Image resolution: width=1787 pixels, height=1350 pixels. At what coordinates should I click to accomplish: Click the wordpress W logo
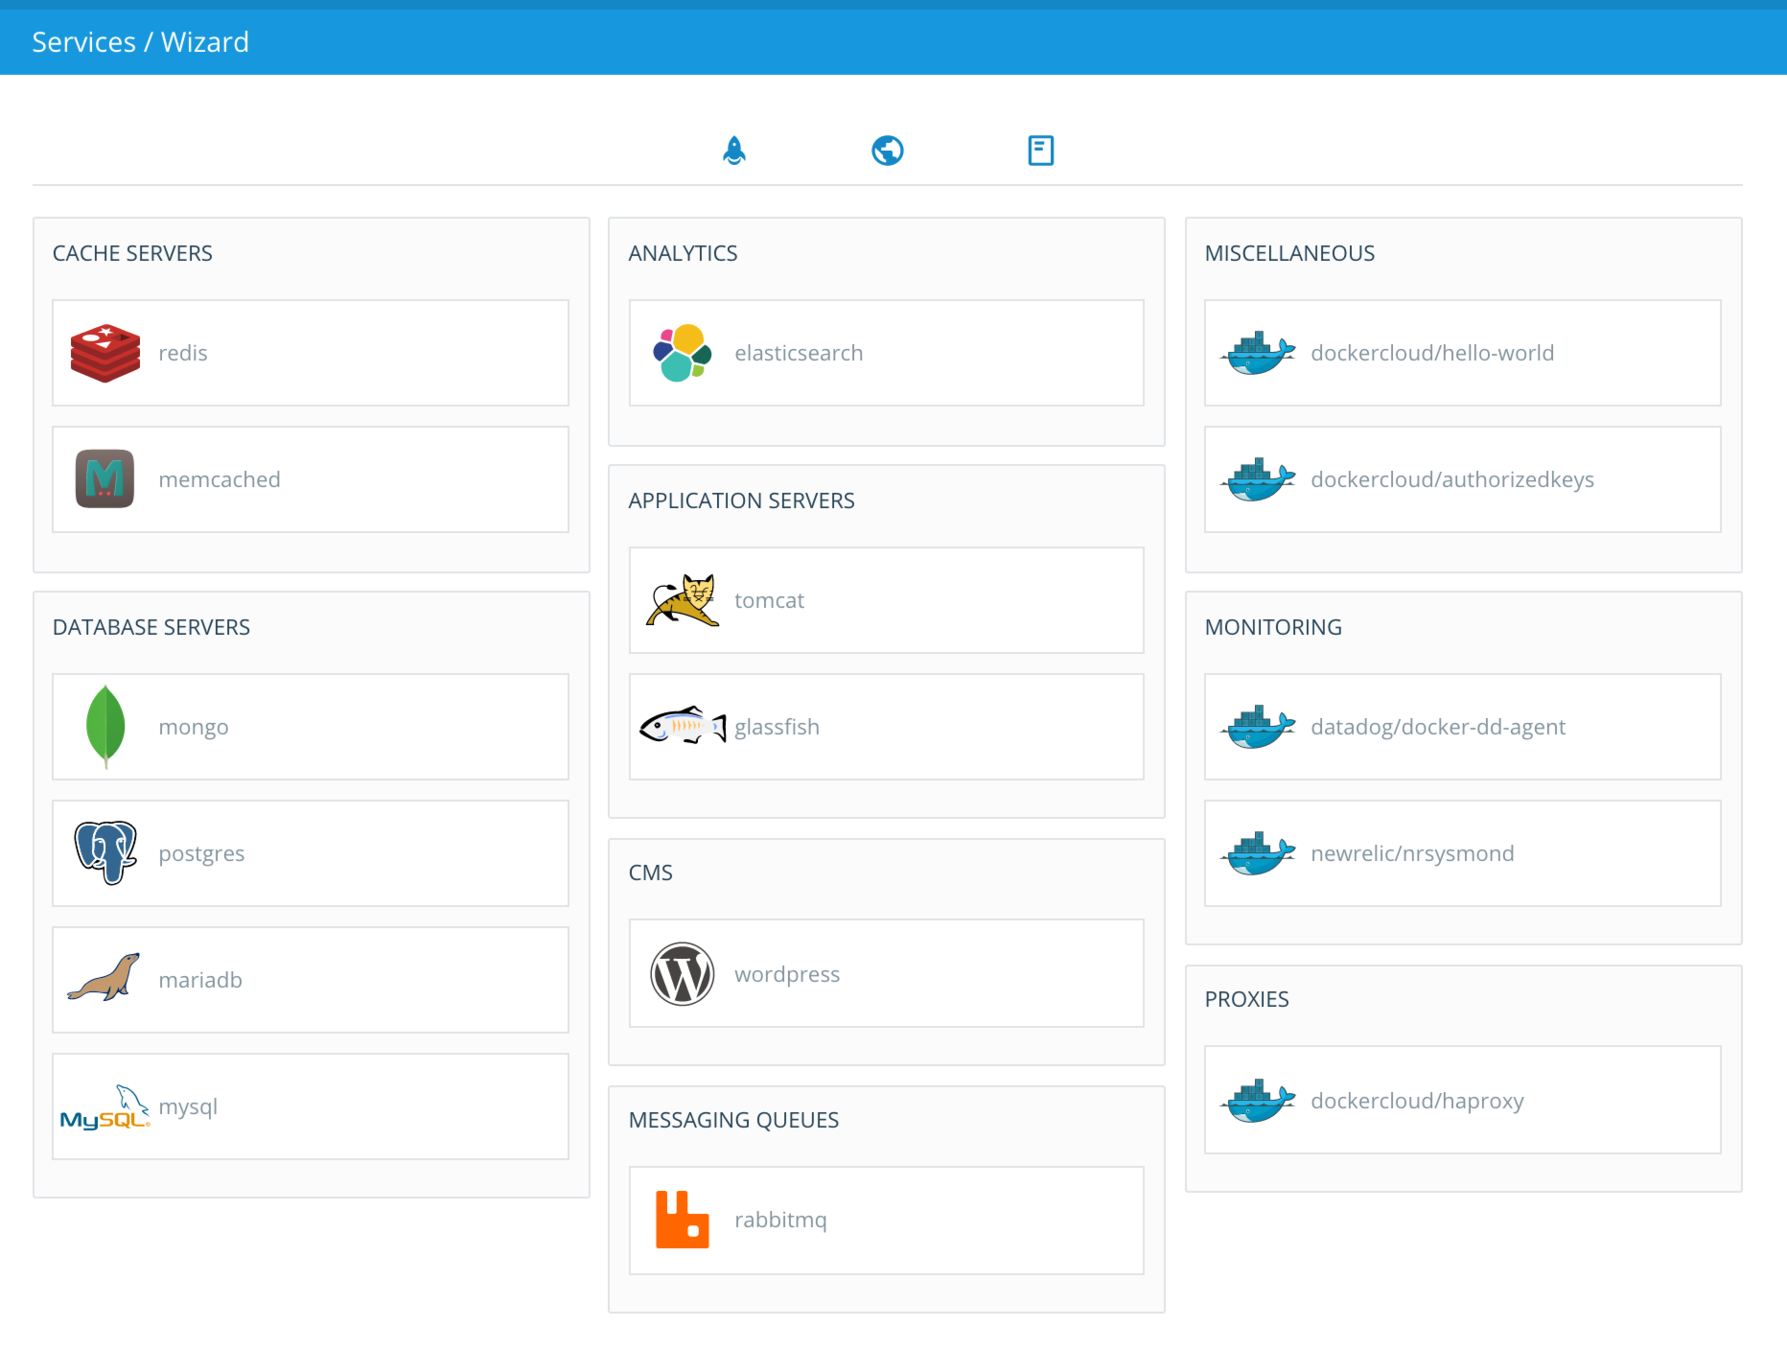pos(682,974)
